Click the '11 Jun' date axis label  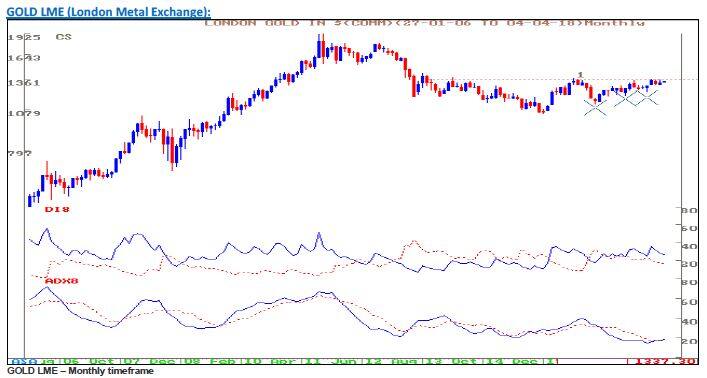(x=332, y=362)
